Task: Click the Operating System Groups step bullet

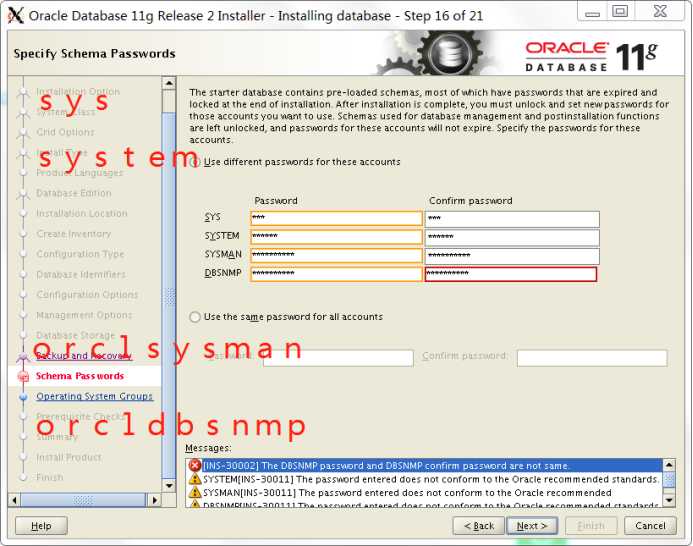Action: click(23, 397)
